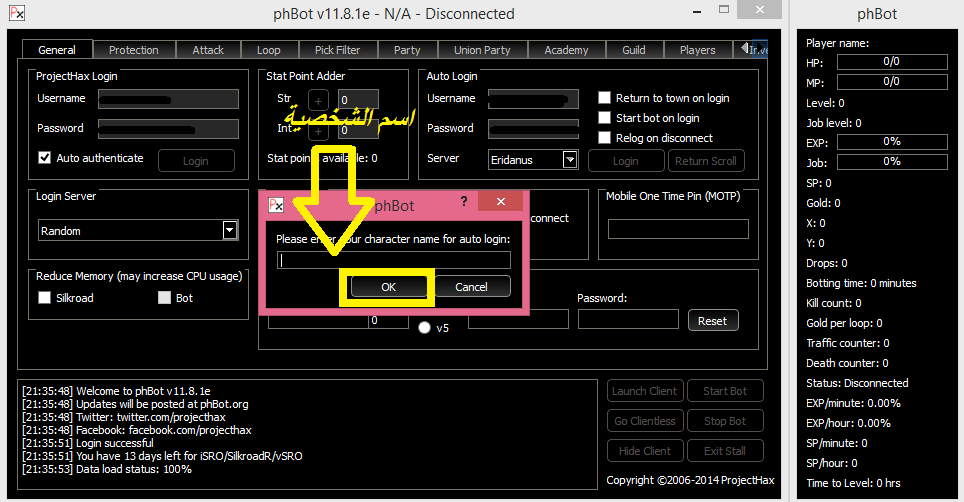Maximize the phBot window
964x502 pixels.
(724, 9)
